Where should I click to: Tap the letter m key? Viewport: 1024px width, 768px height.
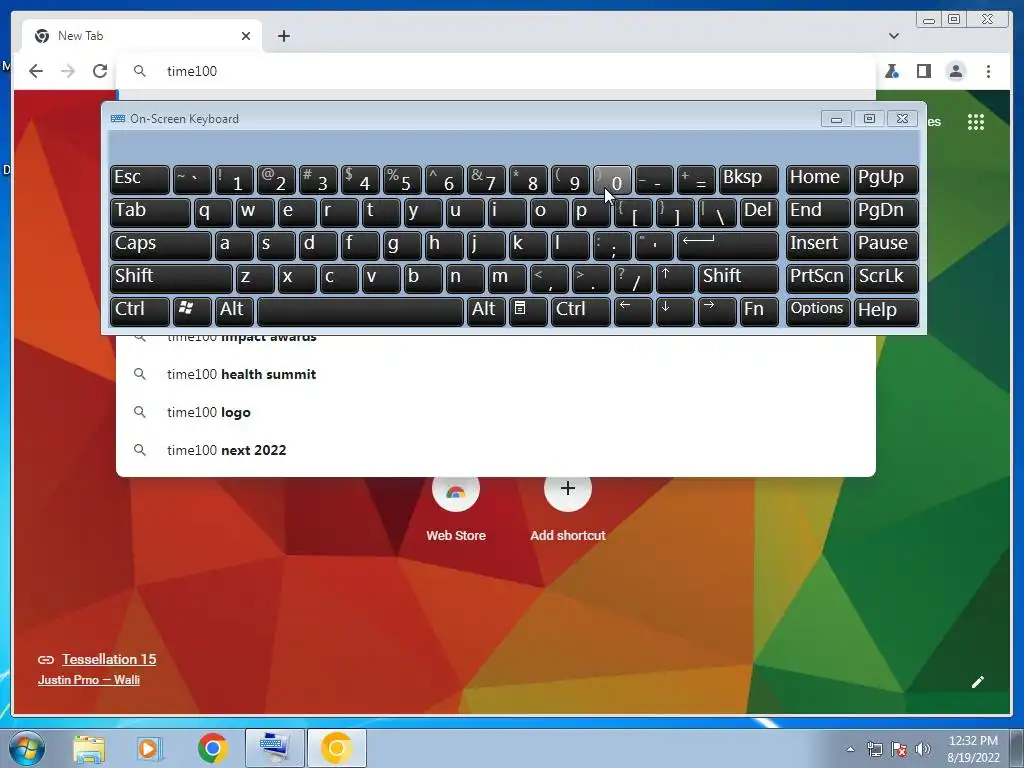coord(507,278)
